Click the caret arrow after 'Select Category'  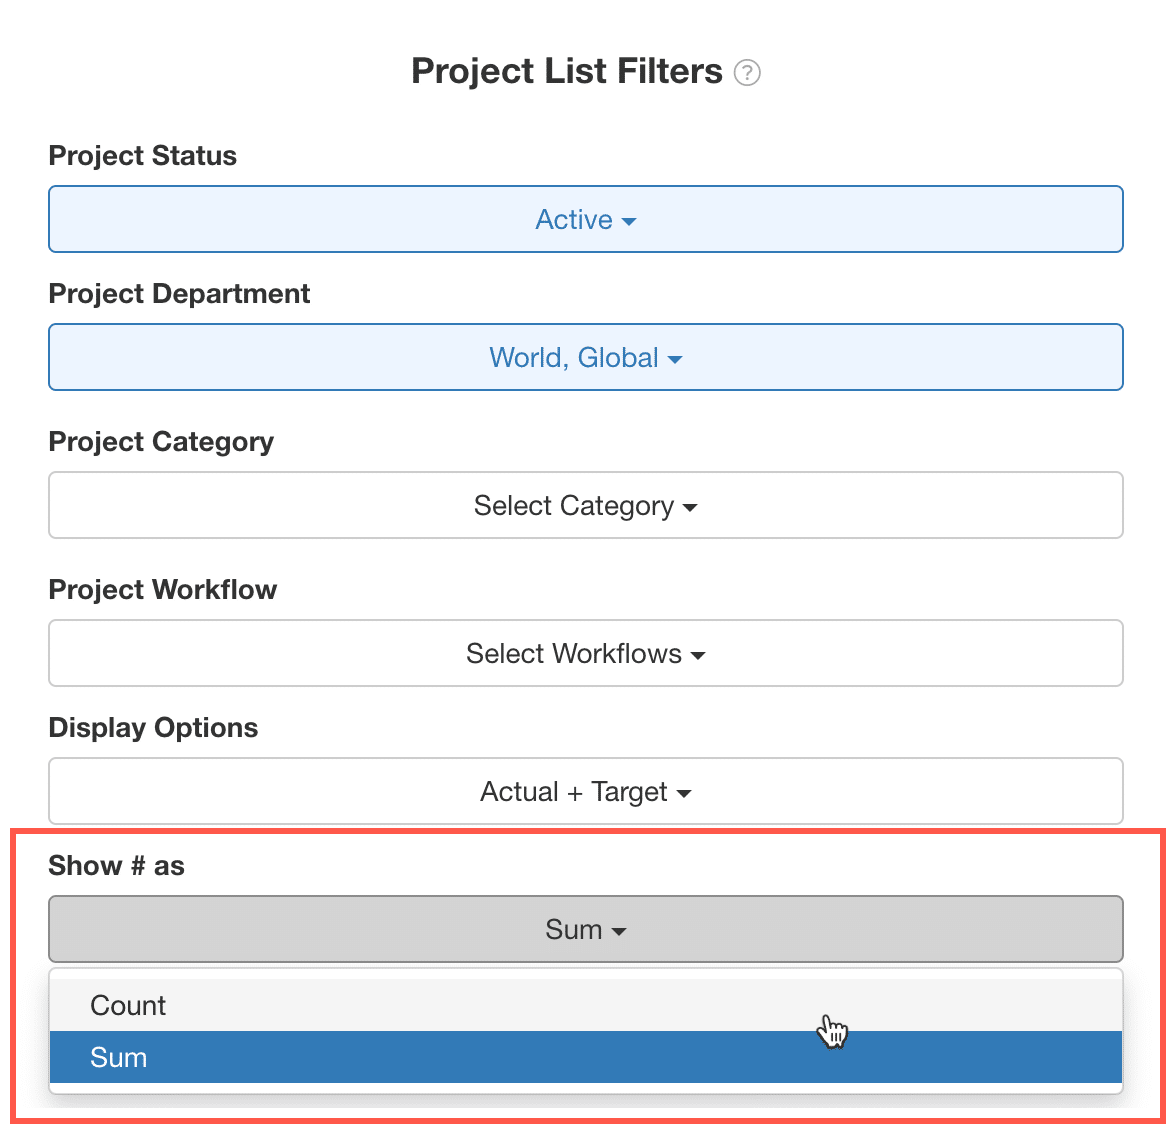pos(690,508)
